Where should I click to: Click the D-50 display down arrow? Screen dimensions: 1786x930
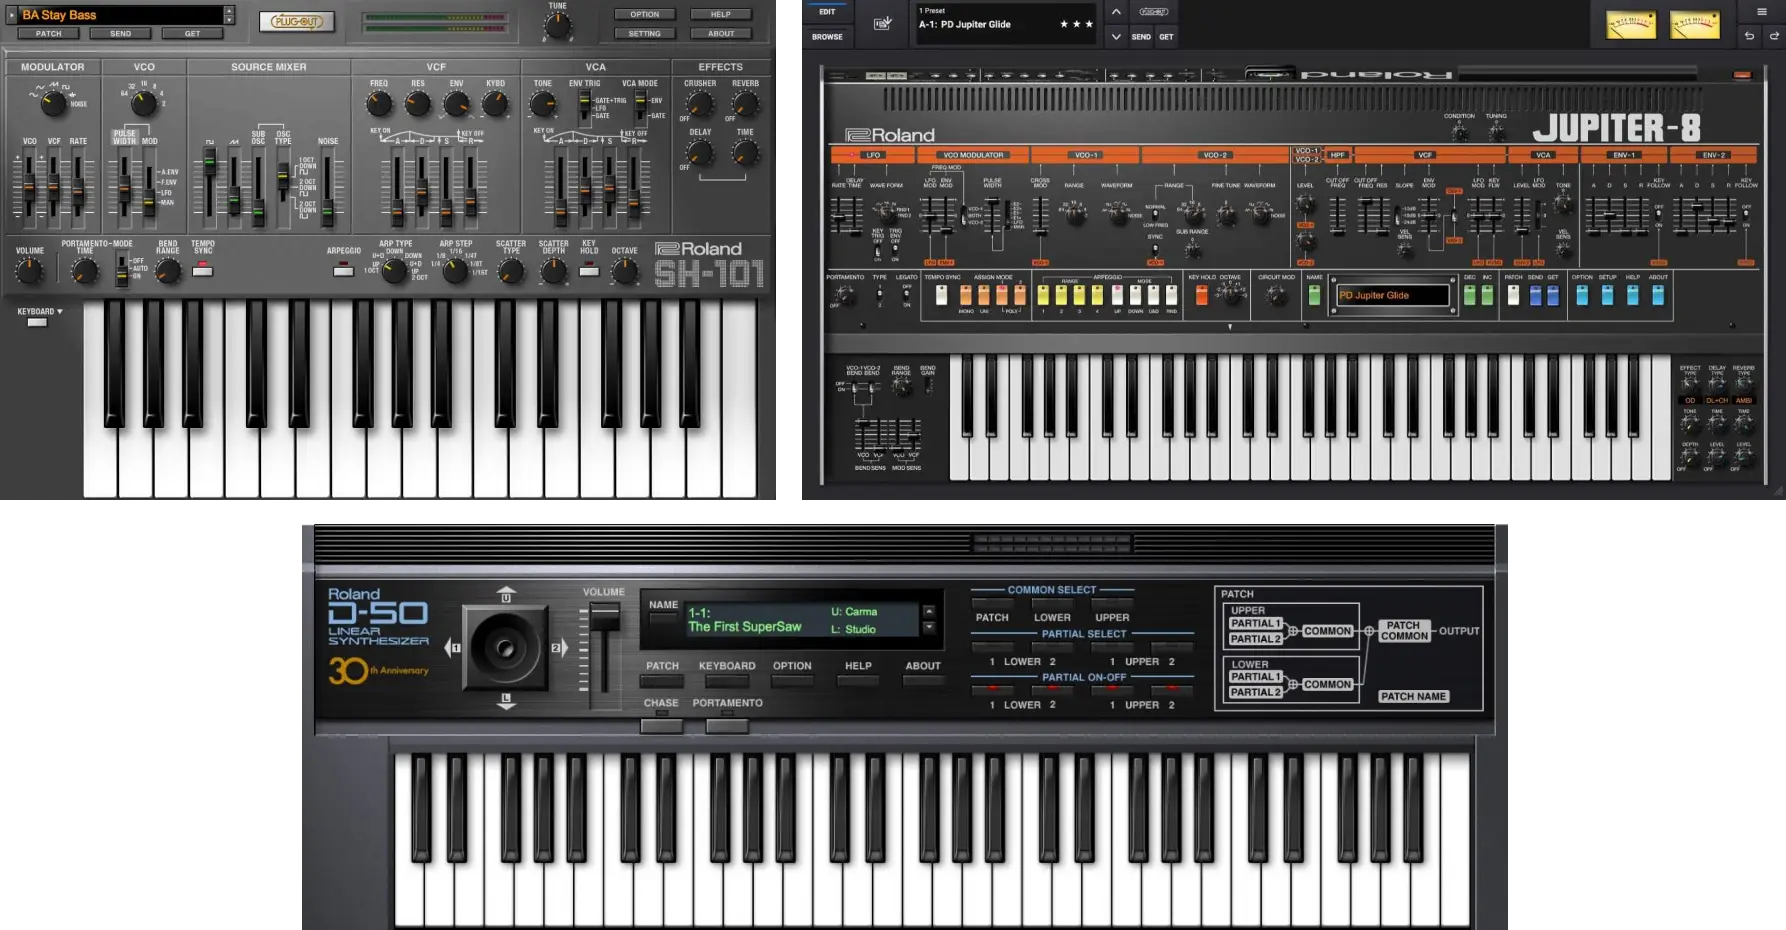928,628
